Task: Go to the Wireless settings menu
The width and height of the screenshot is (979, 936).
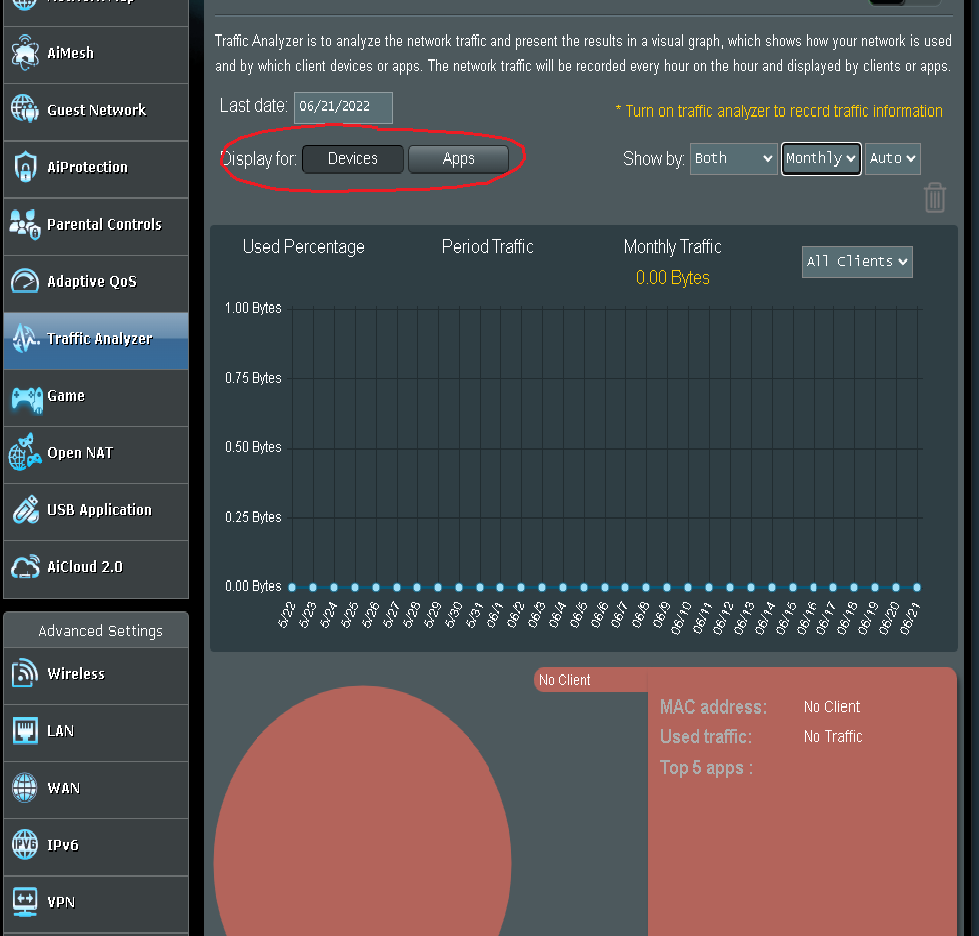Action: point(96,674)
